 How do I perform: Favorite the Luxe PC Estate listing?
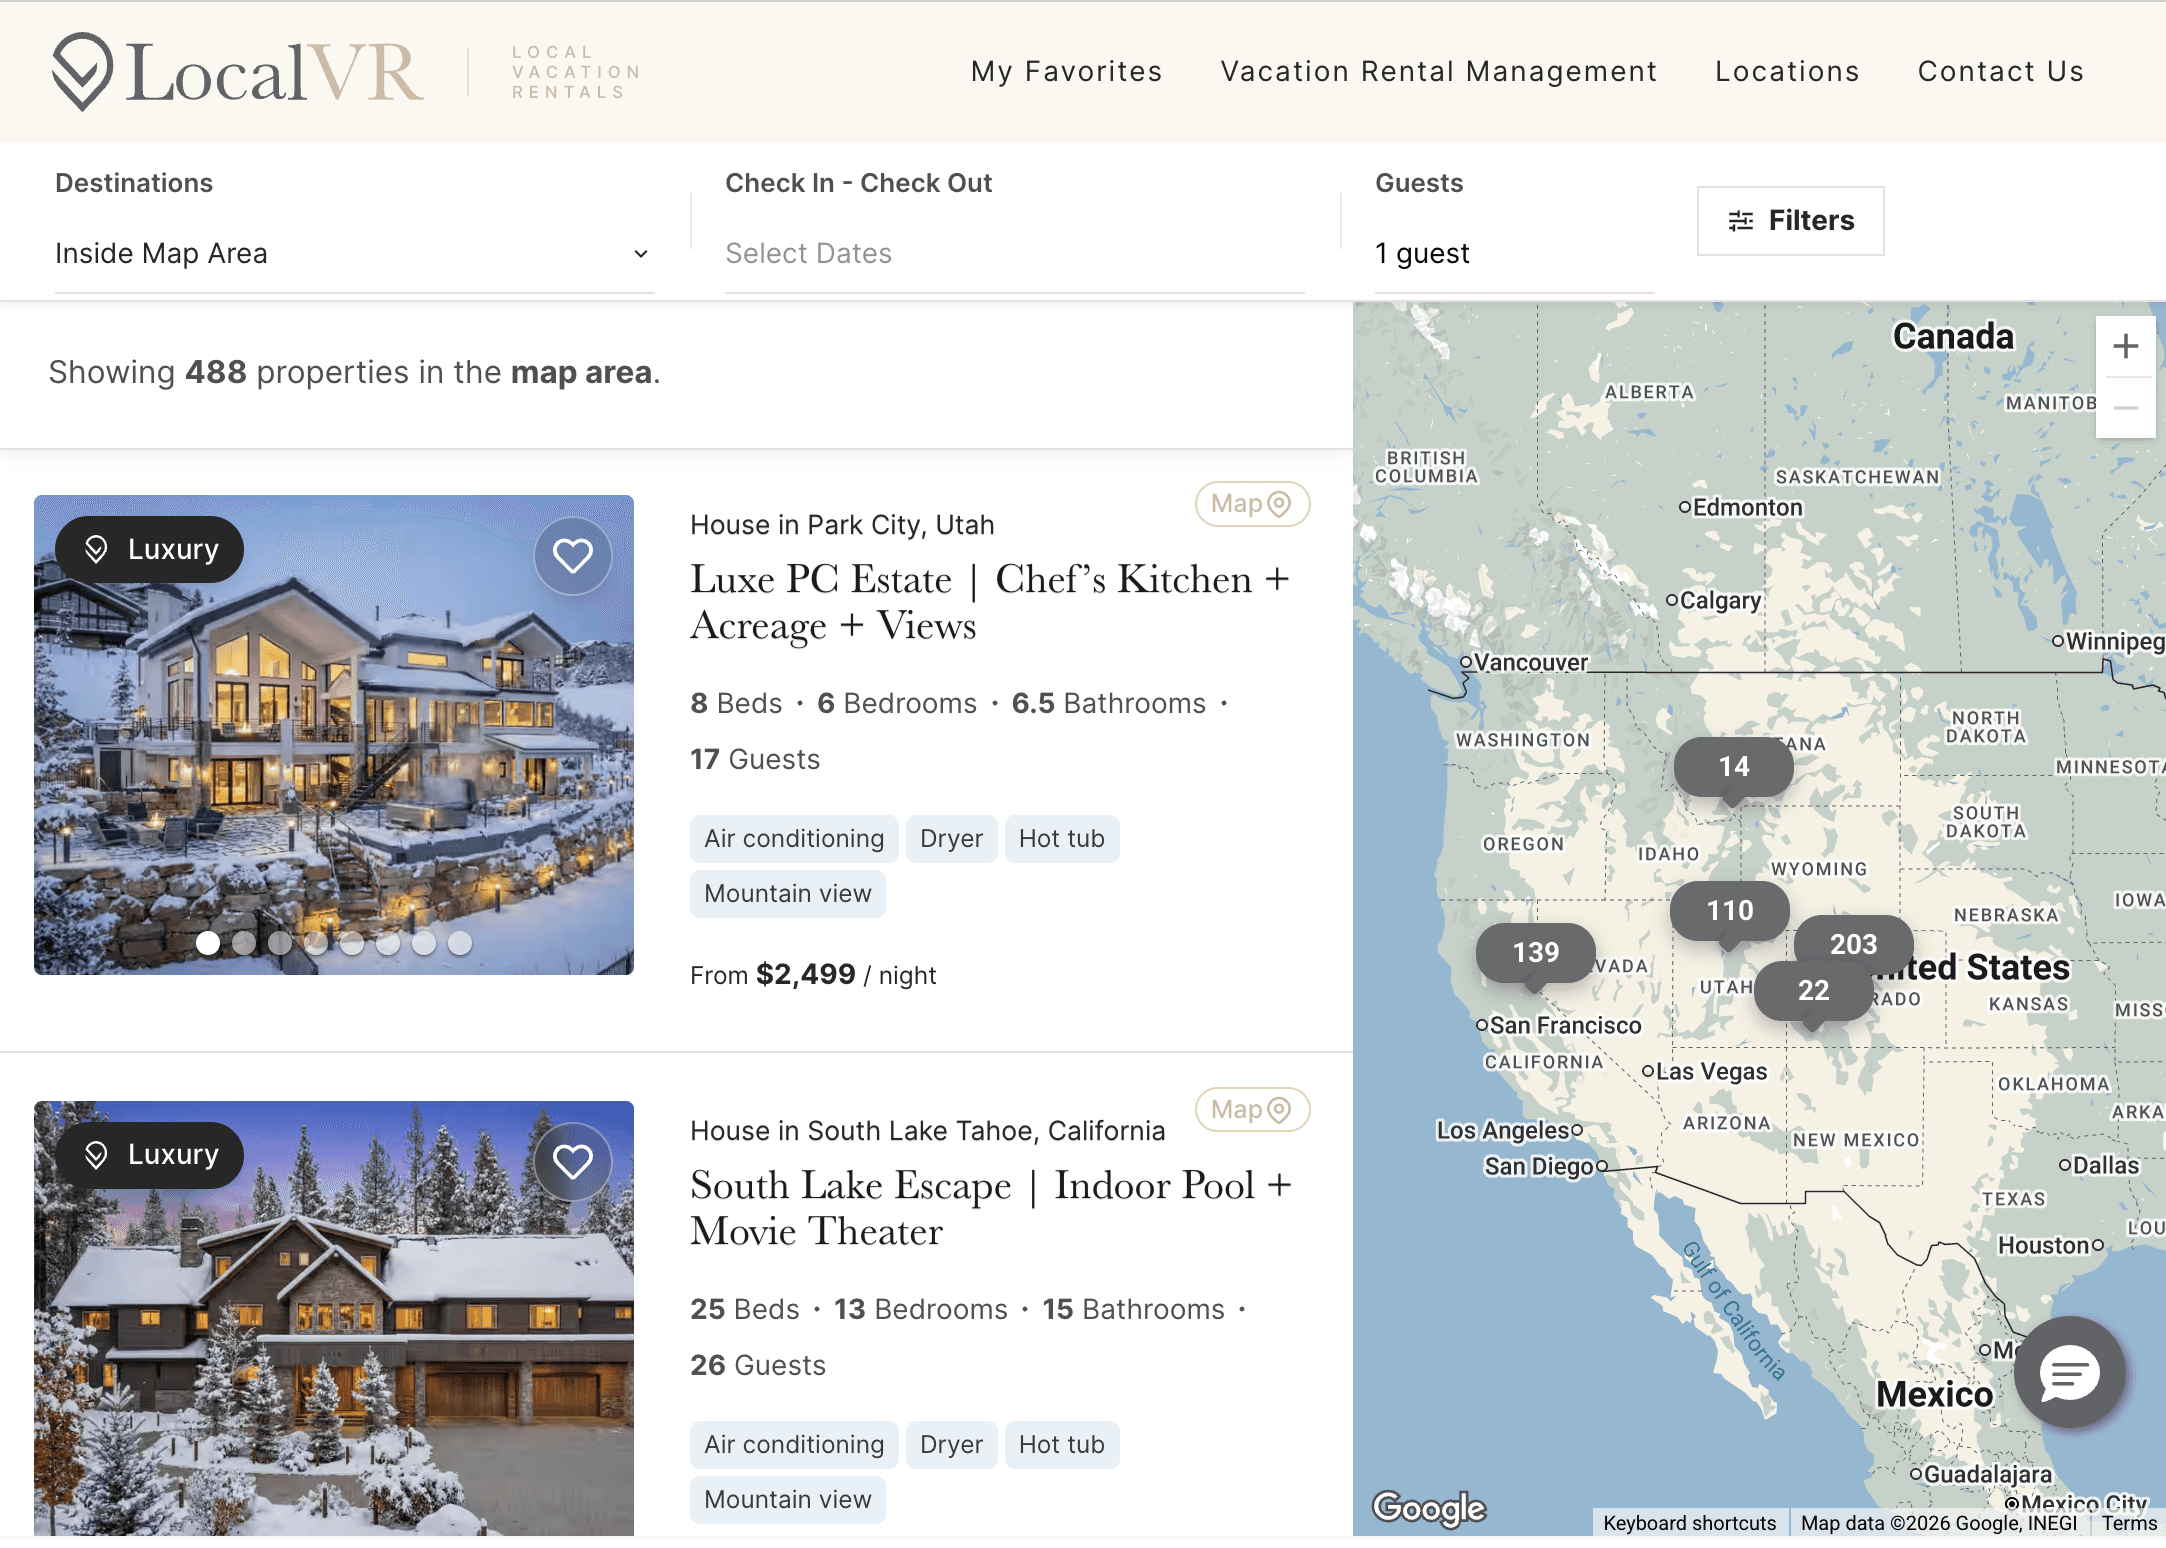(573, 555)
